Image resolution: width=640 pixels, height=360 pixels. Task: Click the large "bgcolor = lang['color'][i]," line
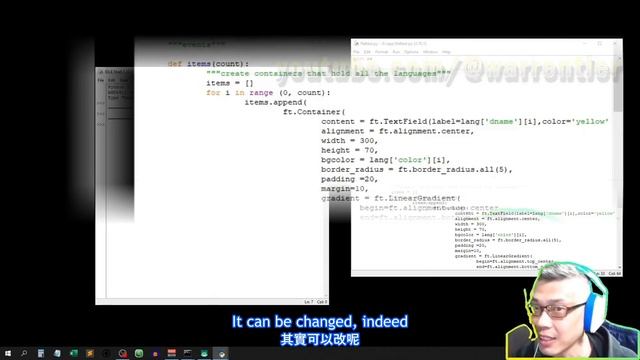pyautogui.click(x=385, y=160)
